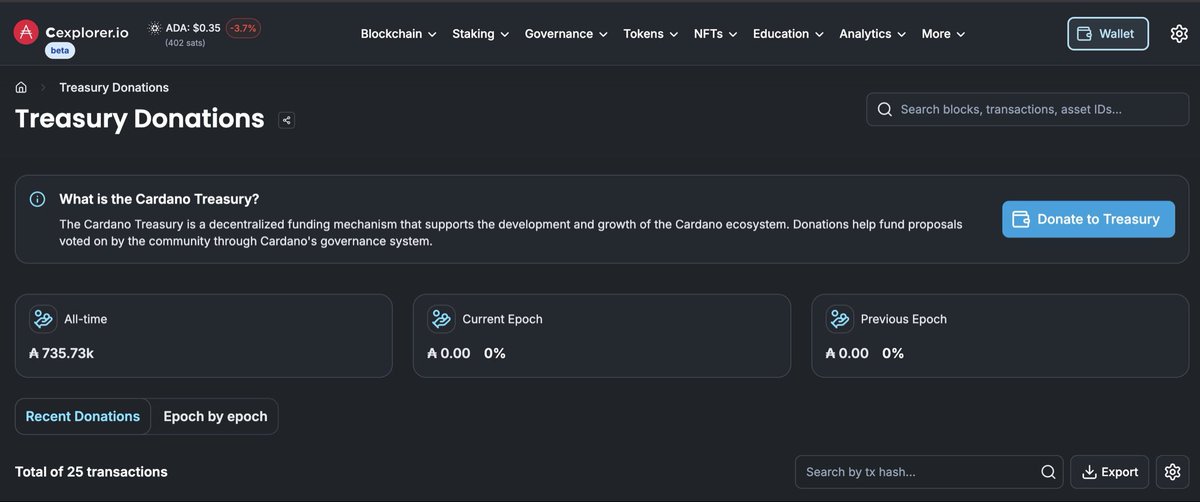Viewport: 1200px width, 502px height.
Task: Click the beta badge under logo
Action: tap(61, 51)
